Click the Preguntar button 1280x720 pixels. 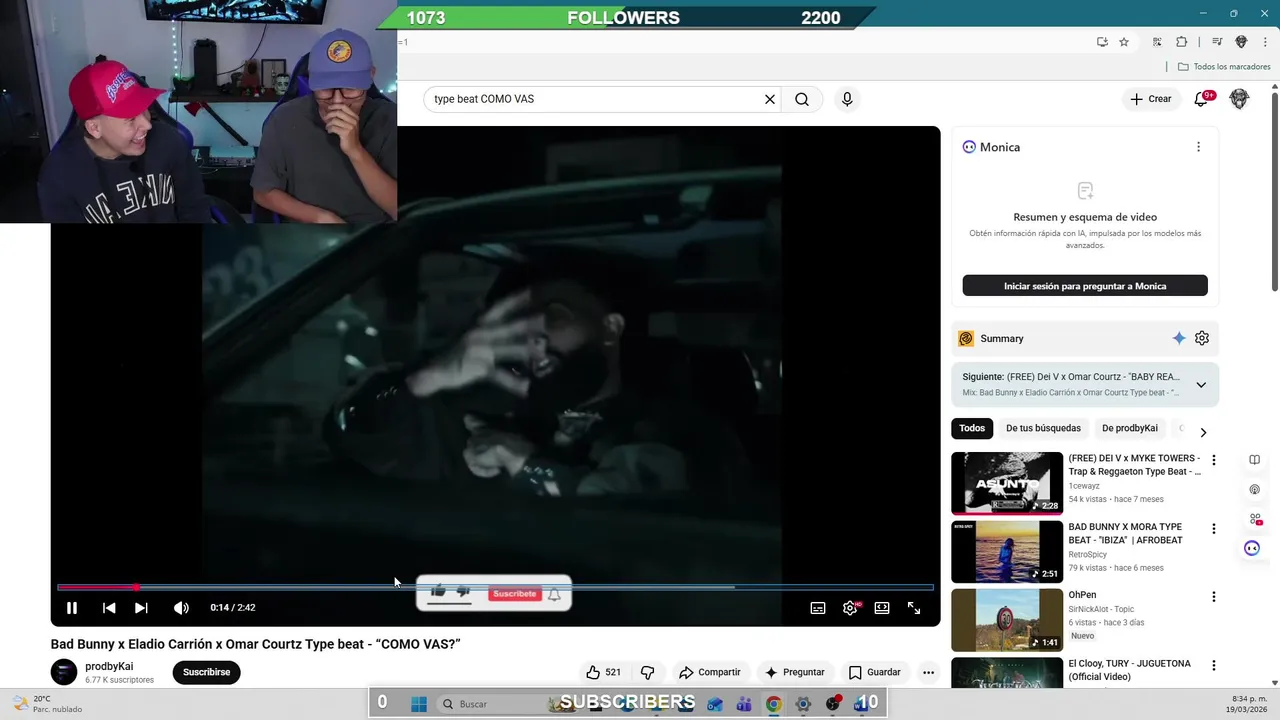(794, 672)
